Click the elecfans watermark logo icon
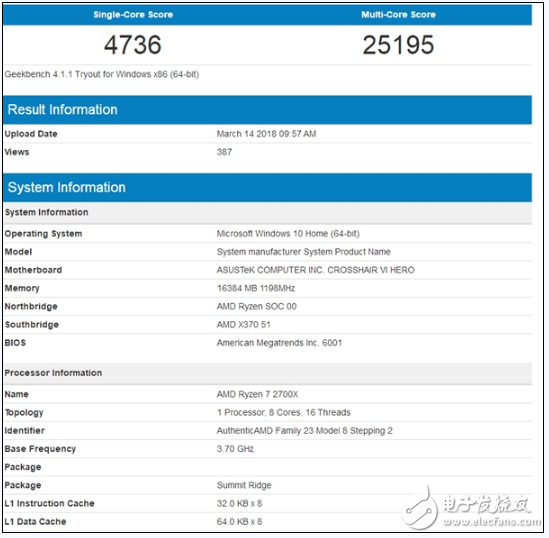 (x=419, y=509)
